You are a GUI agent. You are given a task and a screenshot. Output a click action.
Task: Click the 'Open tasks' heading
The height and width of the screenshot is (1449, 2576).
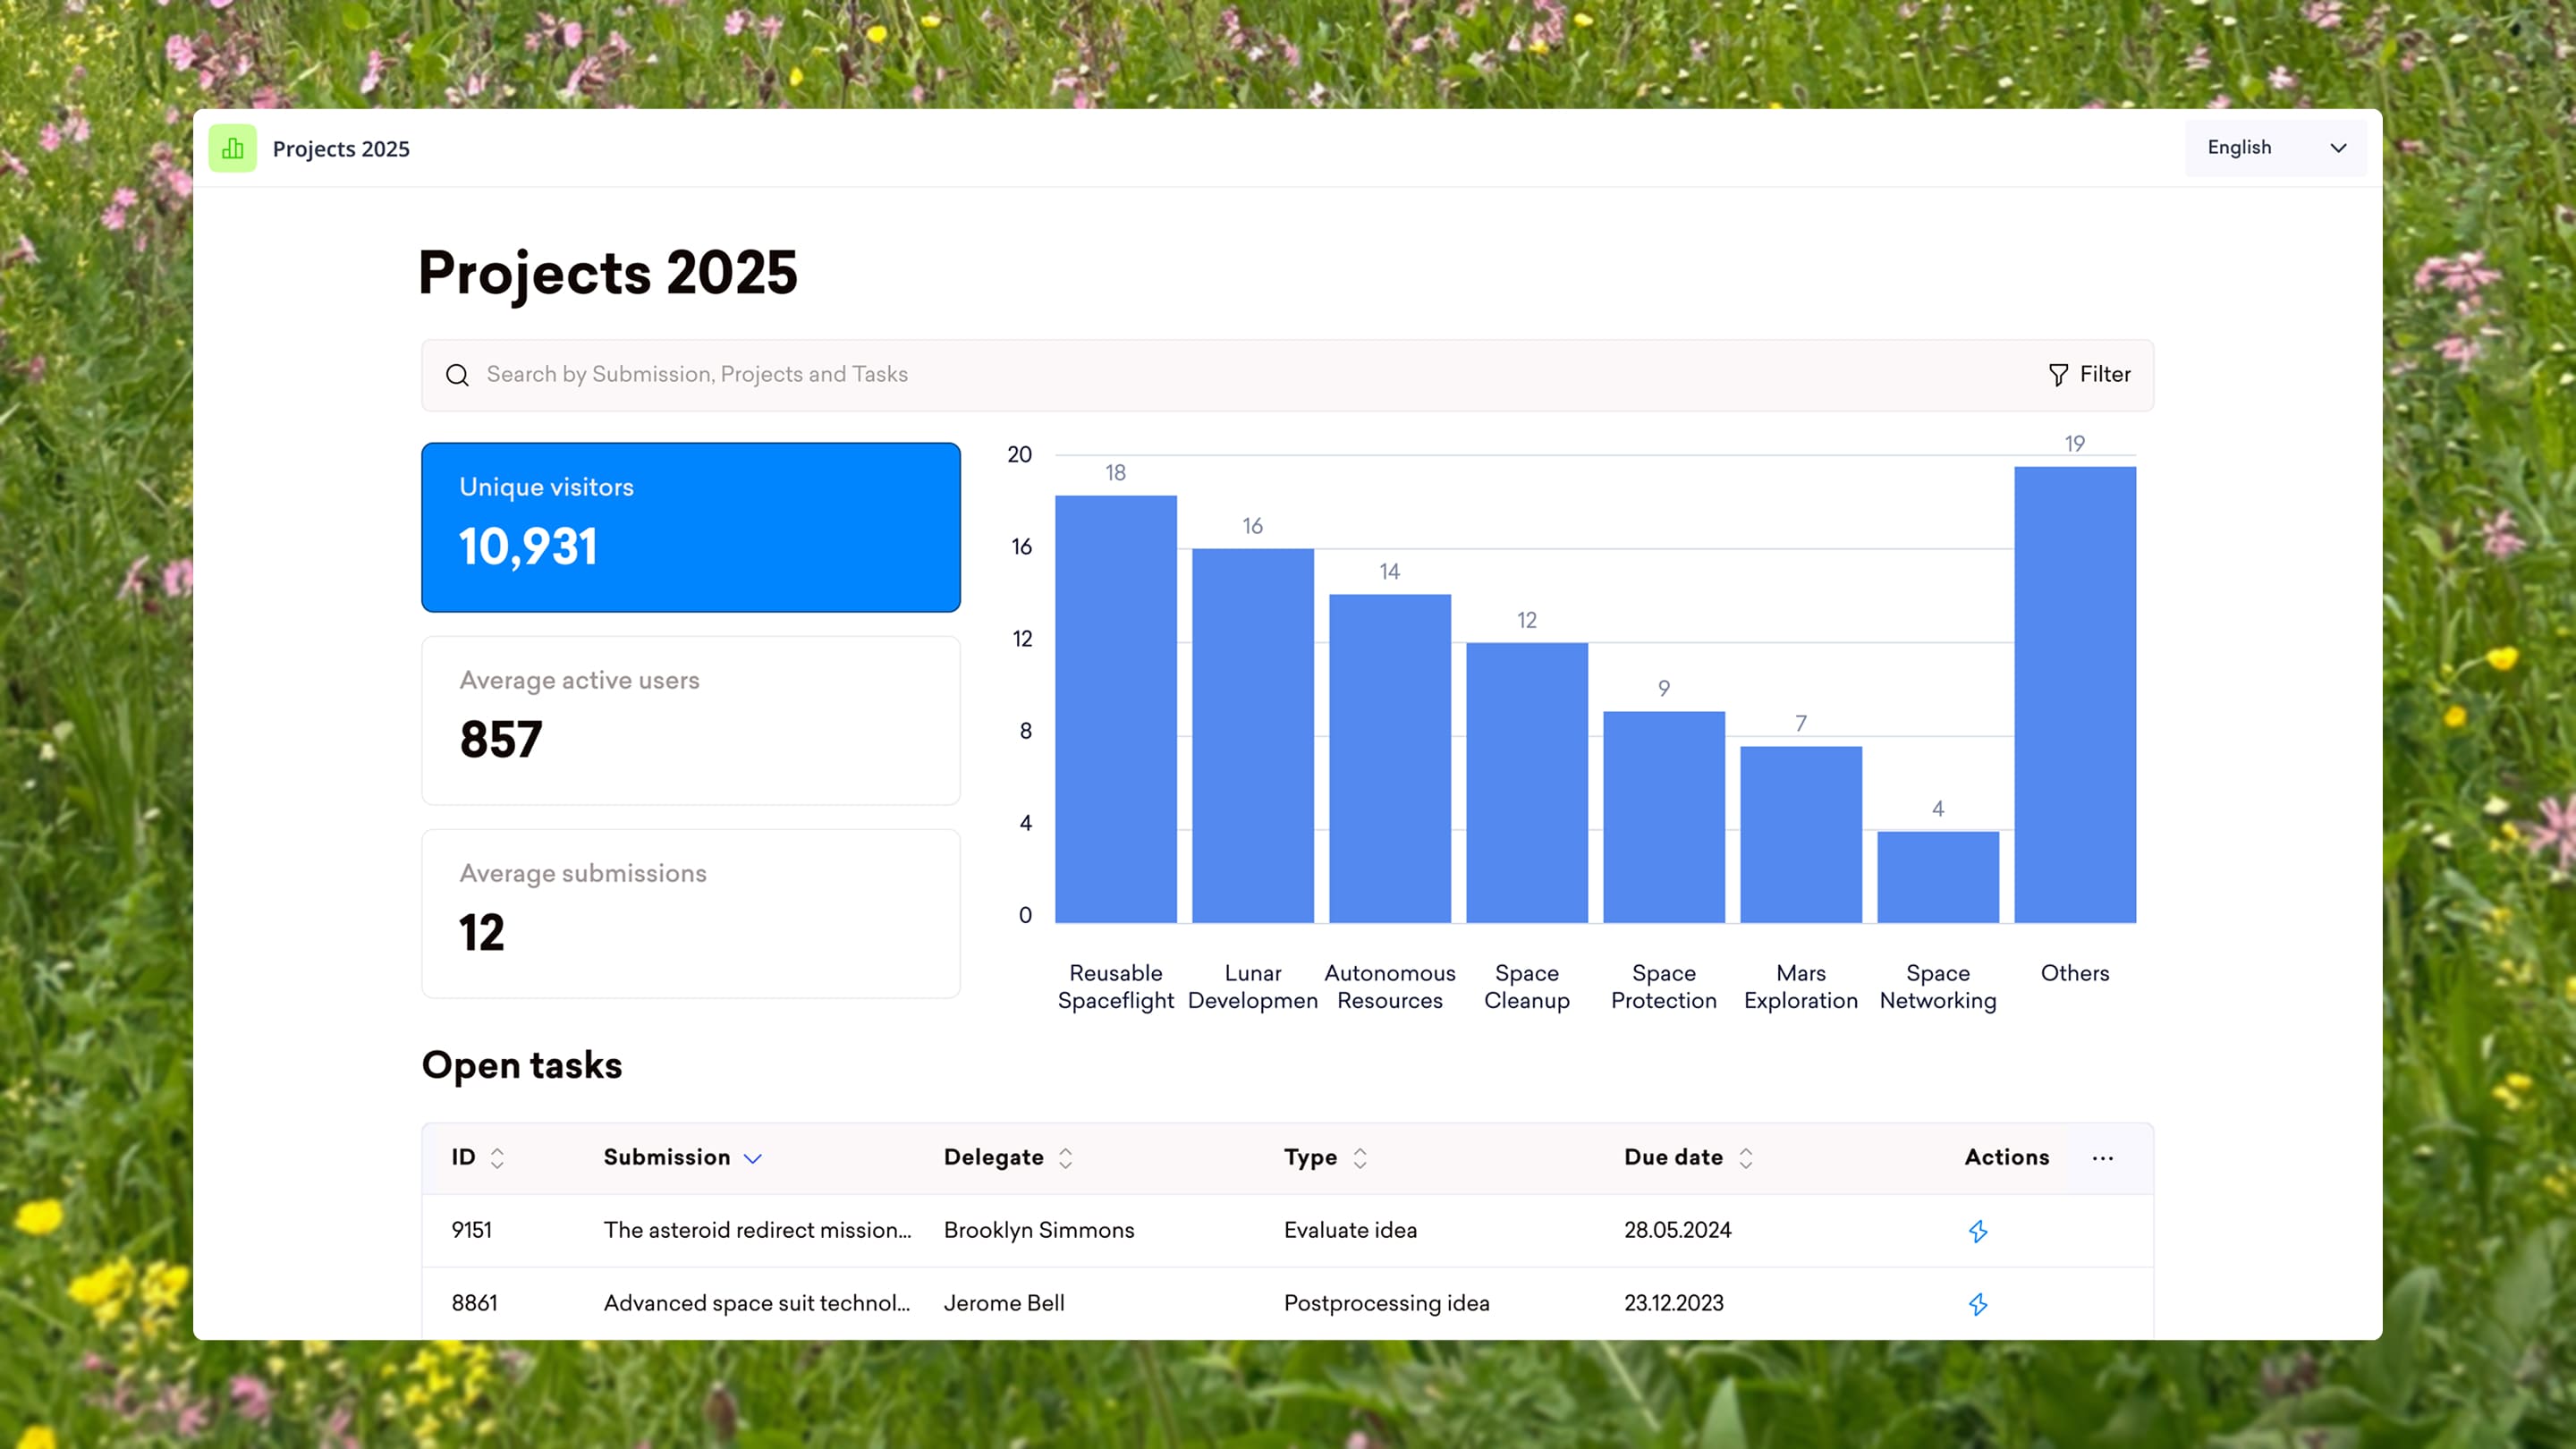pos(522,1066)
